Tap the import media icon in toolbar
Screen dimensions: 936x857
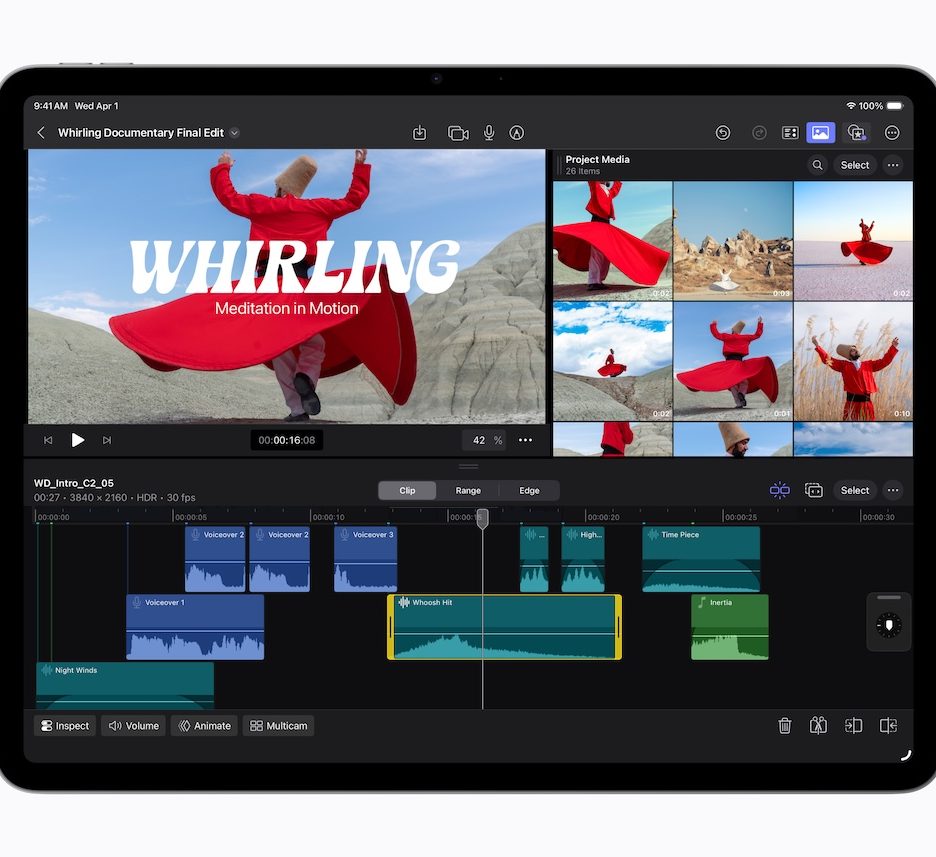point(420,133)
